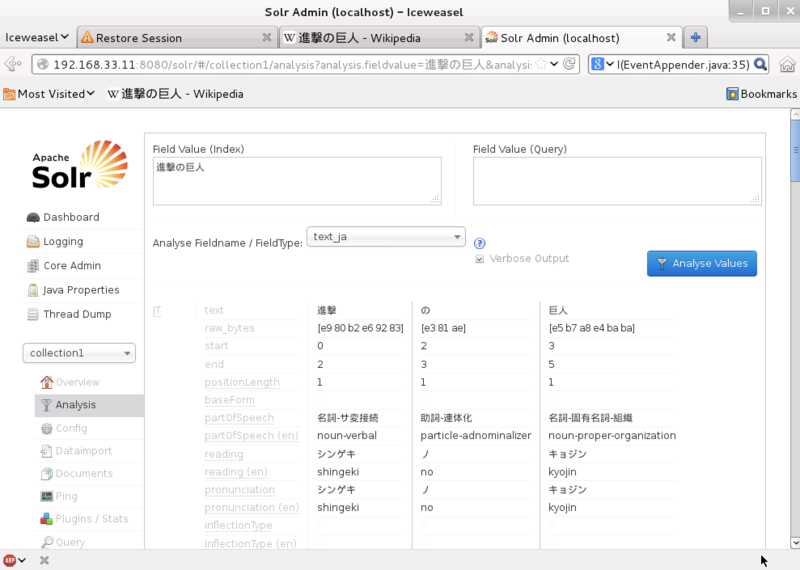Open the Iceweasel application menu
The image size is (800, 570).
(37, 37)
